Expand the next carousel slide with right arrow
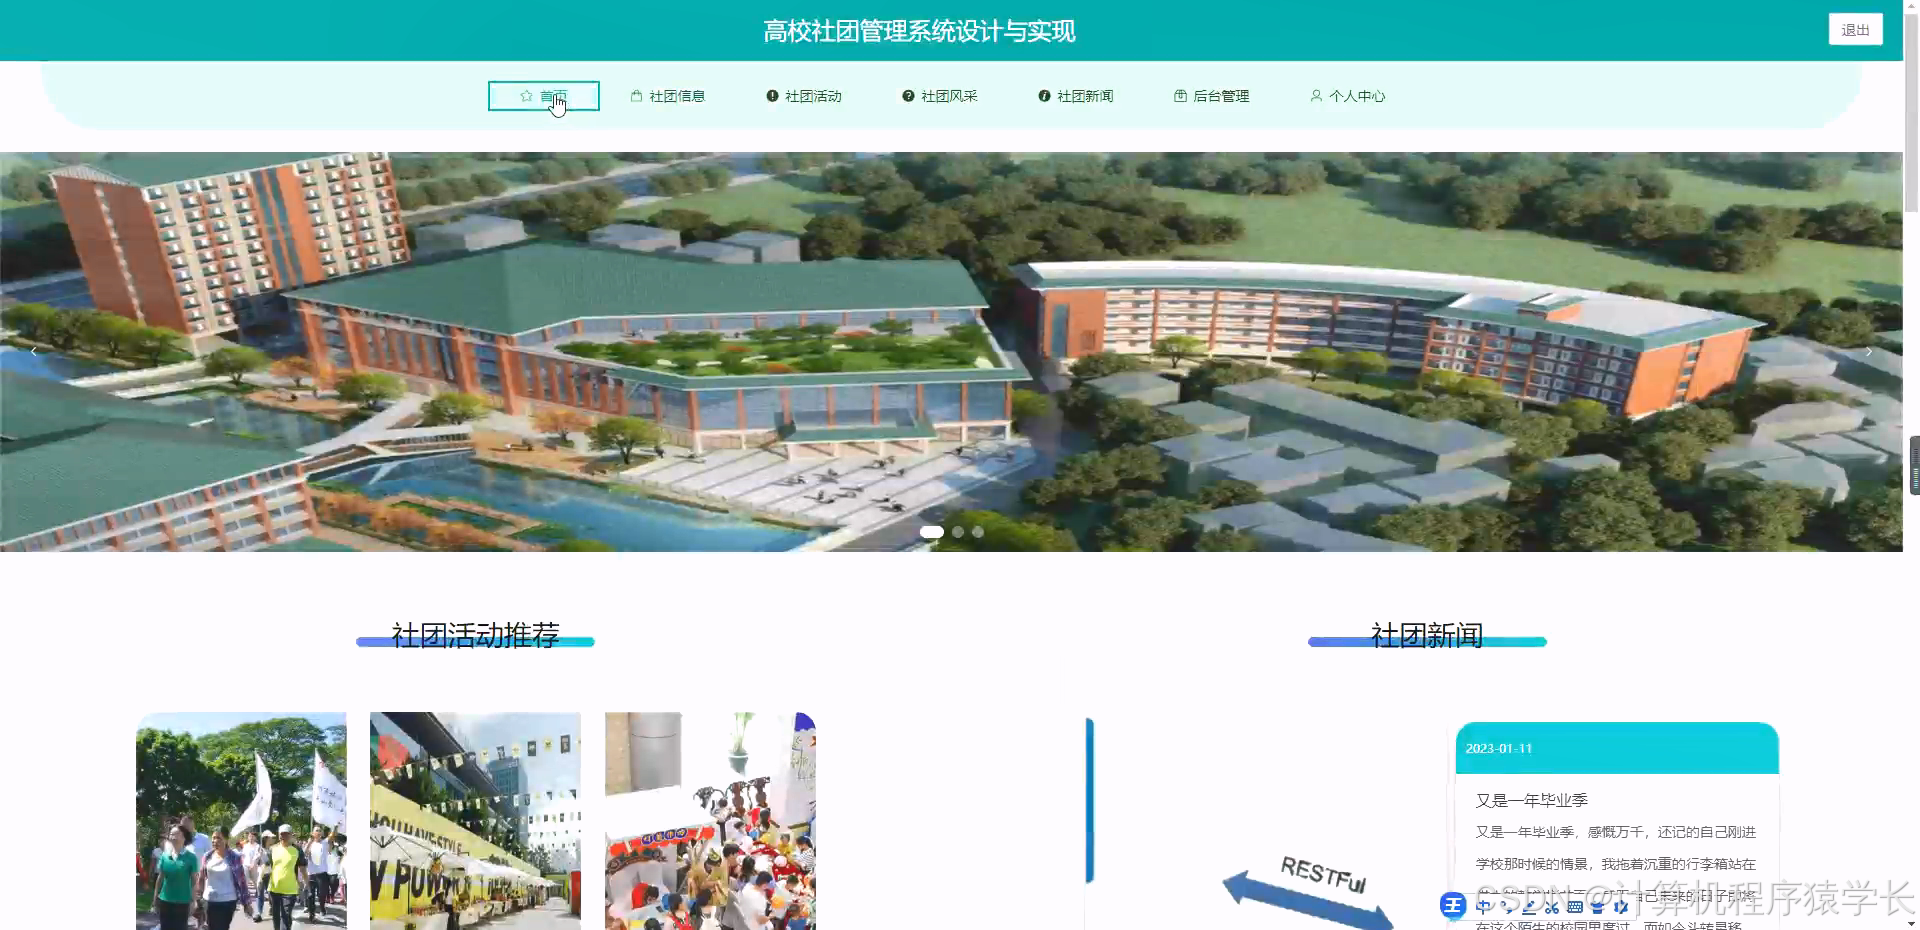 (x=1868, y=352)
